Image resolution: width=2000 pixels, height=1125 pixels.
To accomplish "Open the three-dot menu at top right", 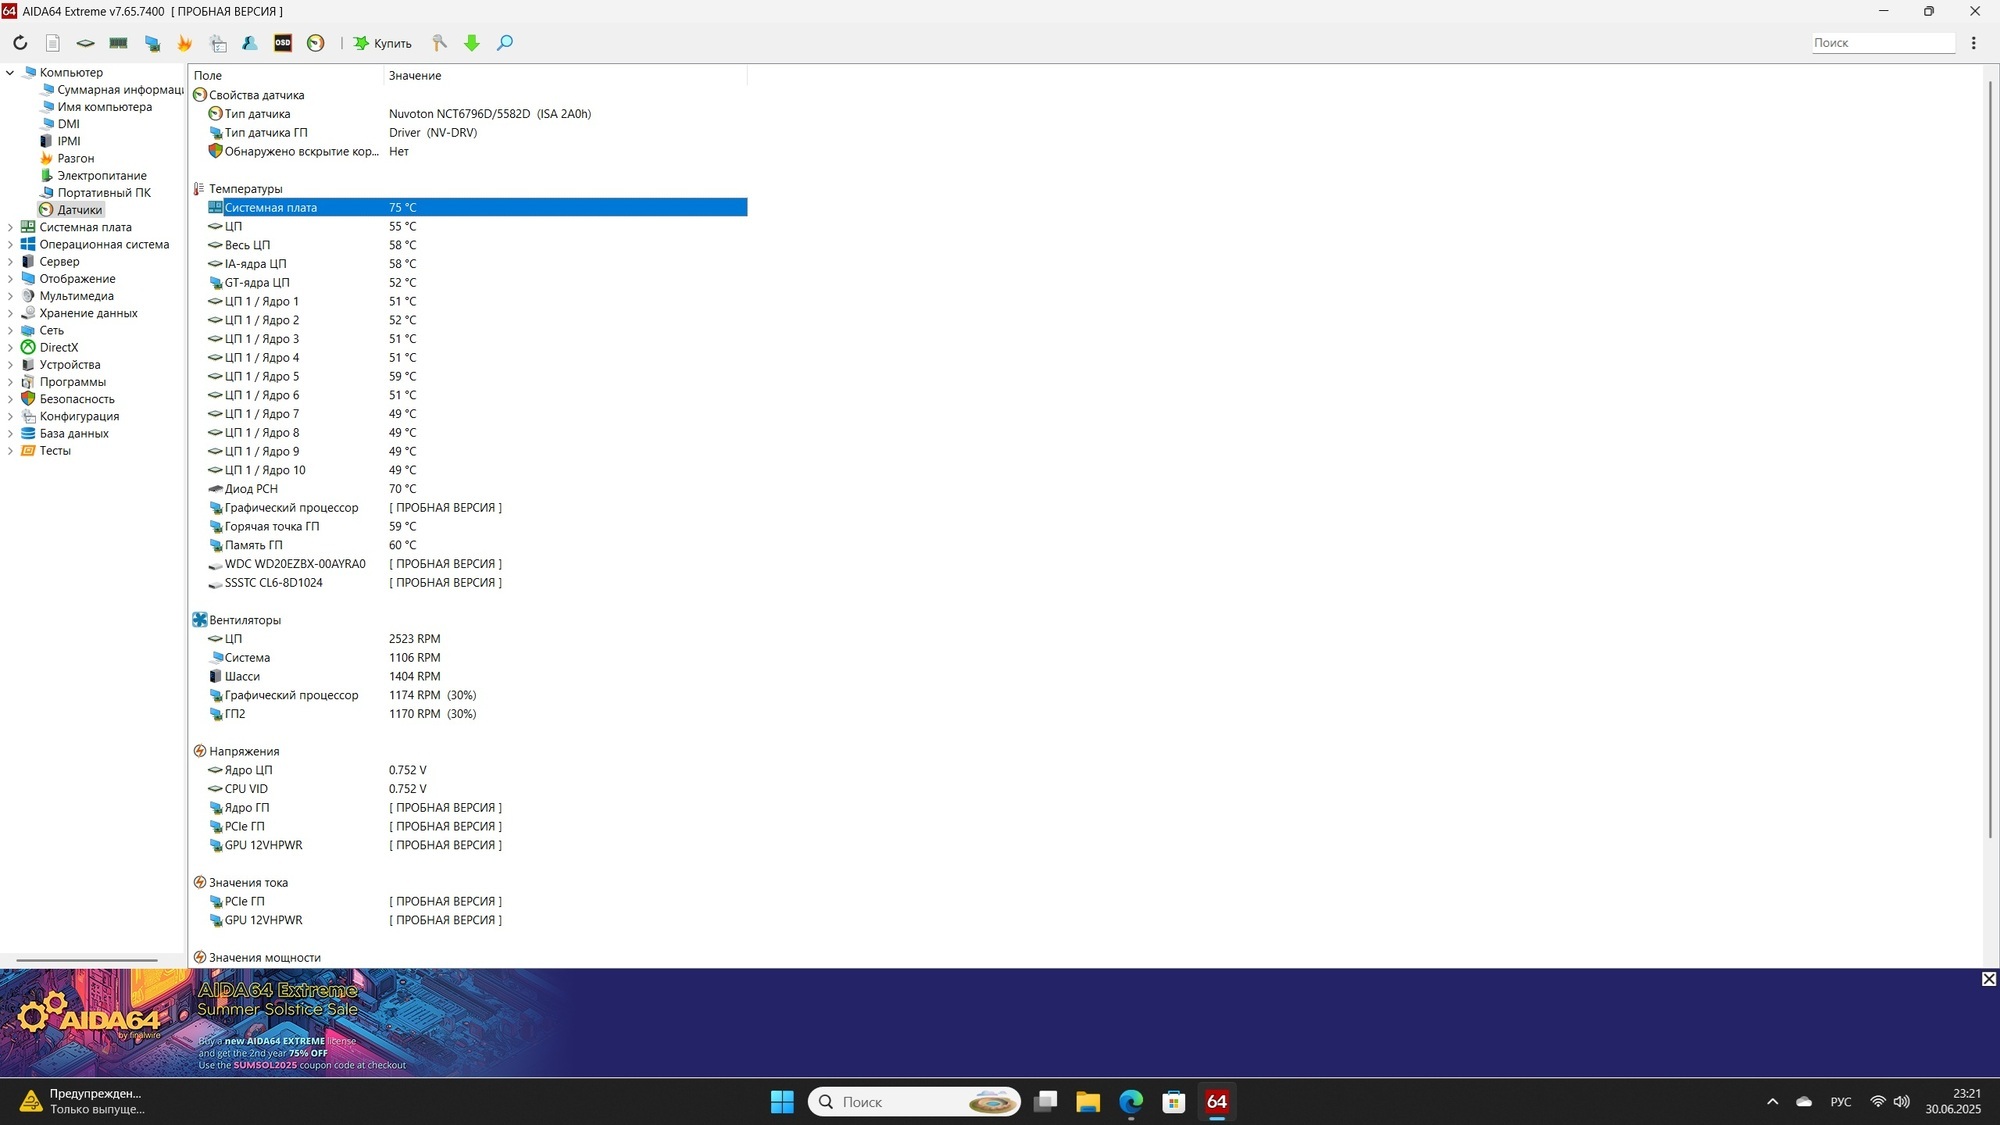I will [x=1973, y=43].
